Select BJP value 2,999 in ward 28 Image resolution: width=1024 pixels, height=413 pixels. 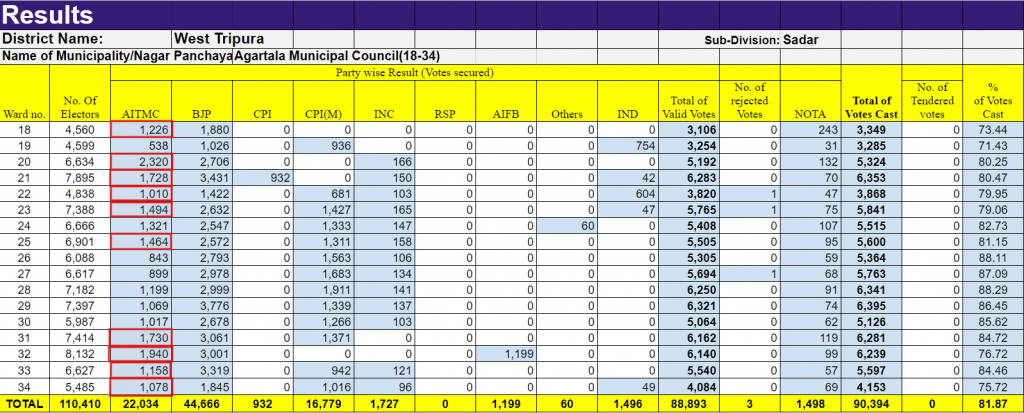click(202, 289)
